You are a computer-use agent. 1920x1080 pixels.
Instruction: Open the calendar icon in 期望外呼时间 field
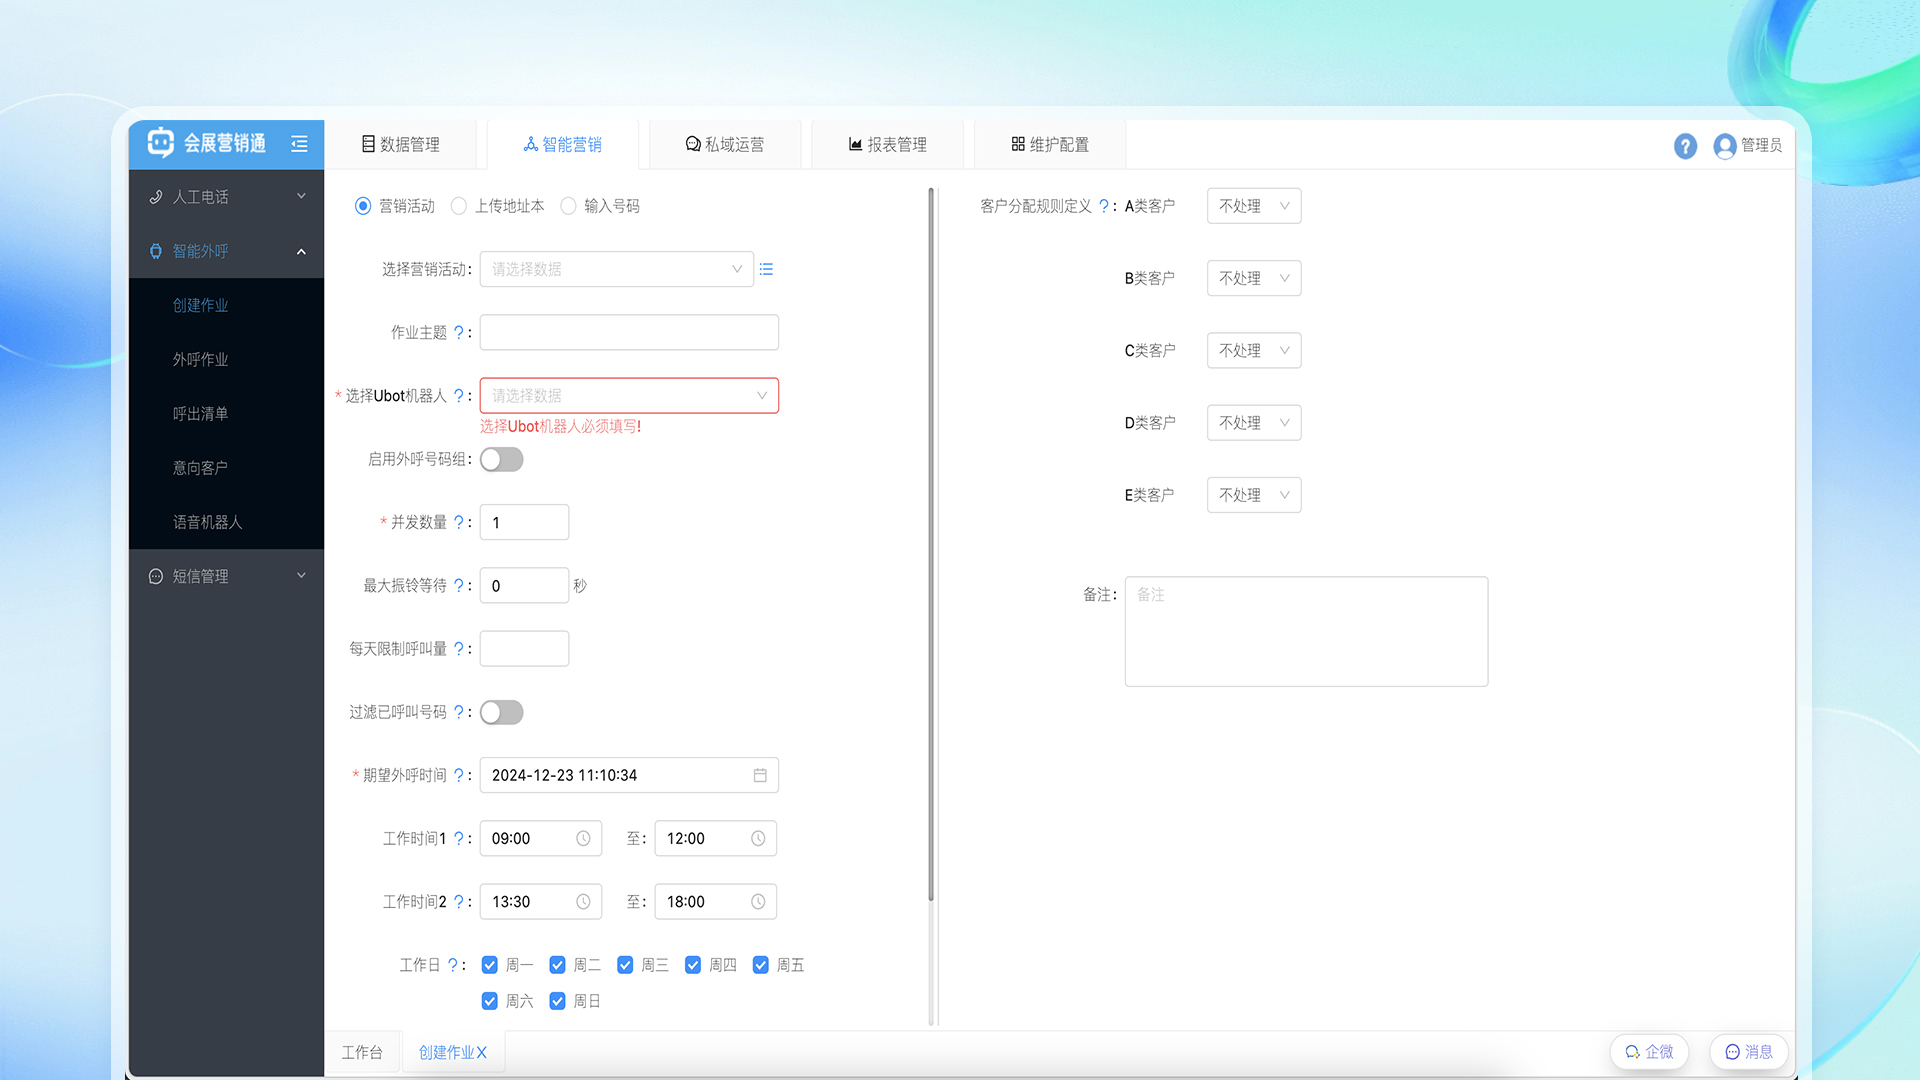pyautogui.click(x=760, y=775)
